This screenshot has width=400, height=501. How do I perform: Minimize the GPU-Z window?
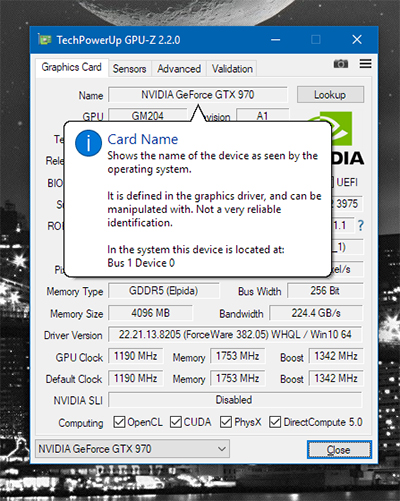point(275,40)
